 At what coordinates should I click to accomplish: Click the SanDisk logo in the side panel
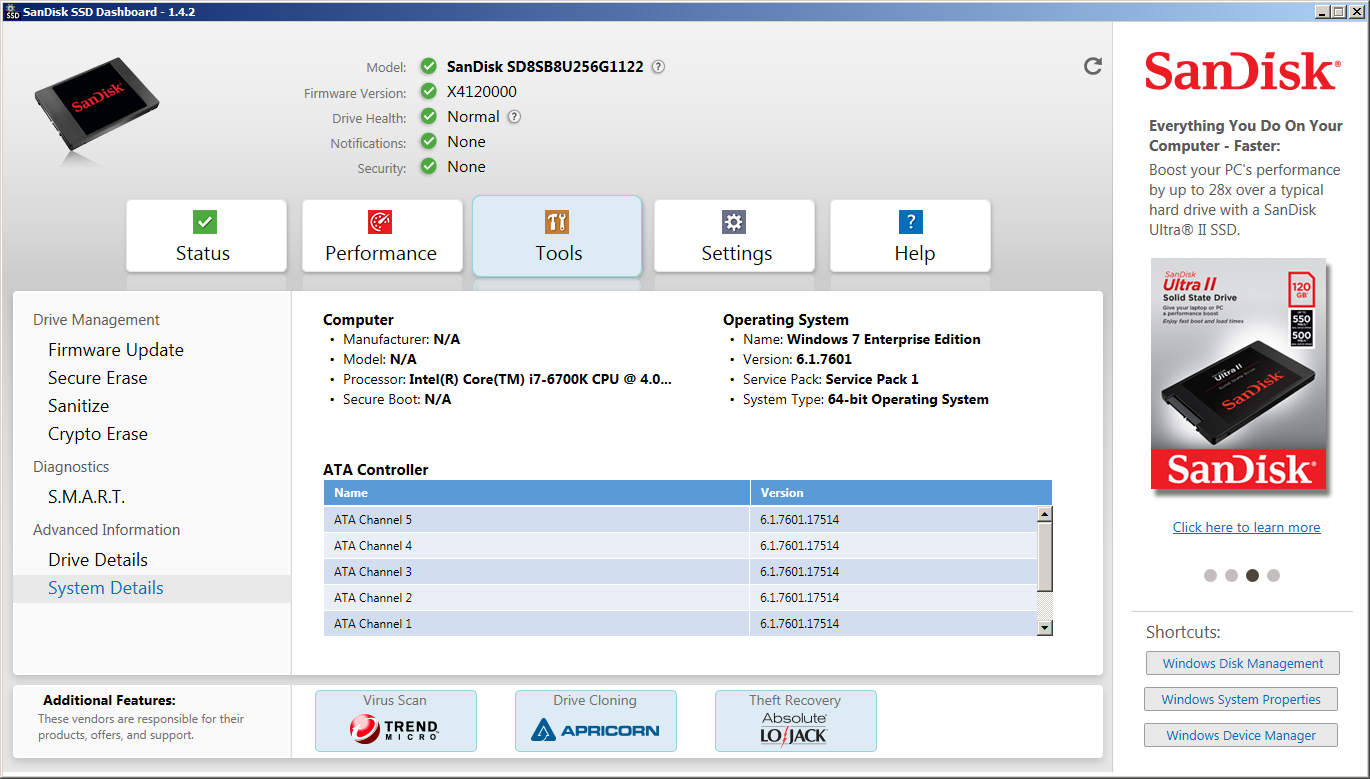tap(1241, 72)
